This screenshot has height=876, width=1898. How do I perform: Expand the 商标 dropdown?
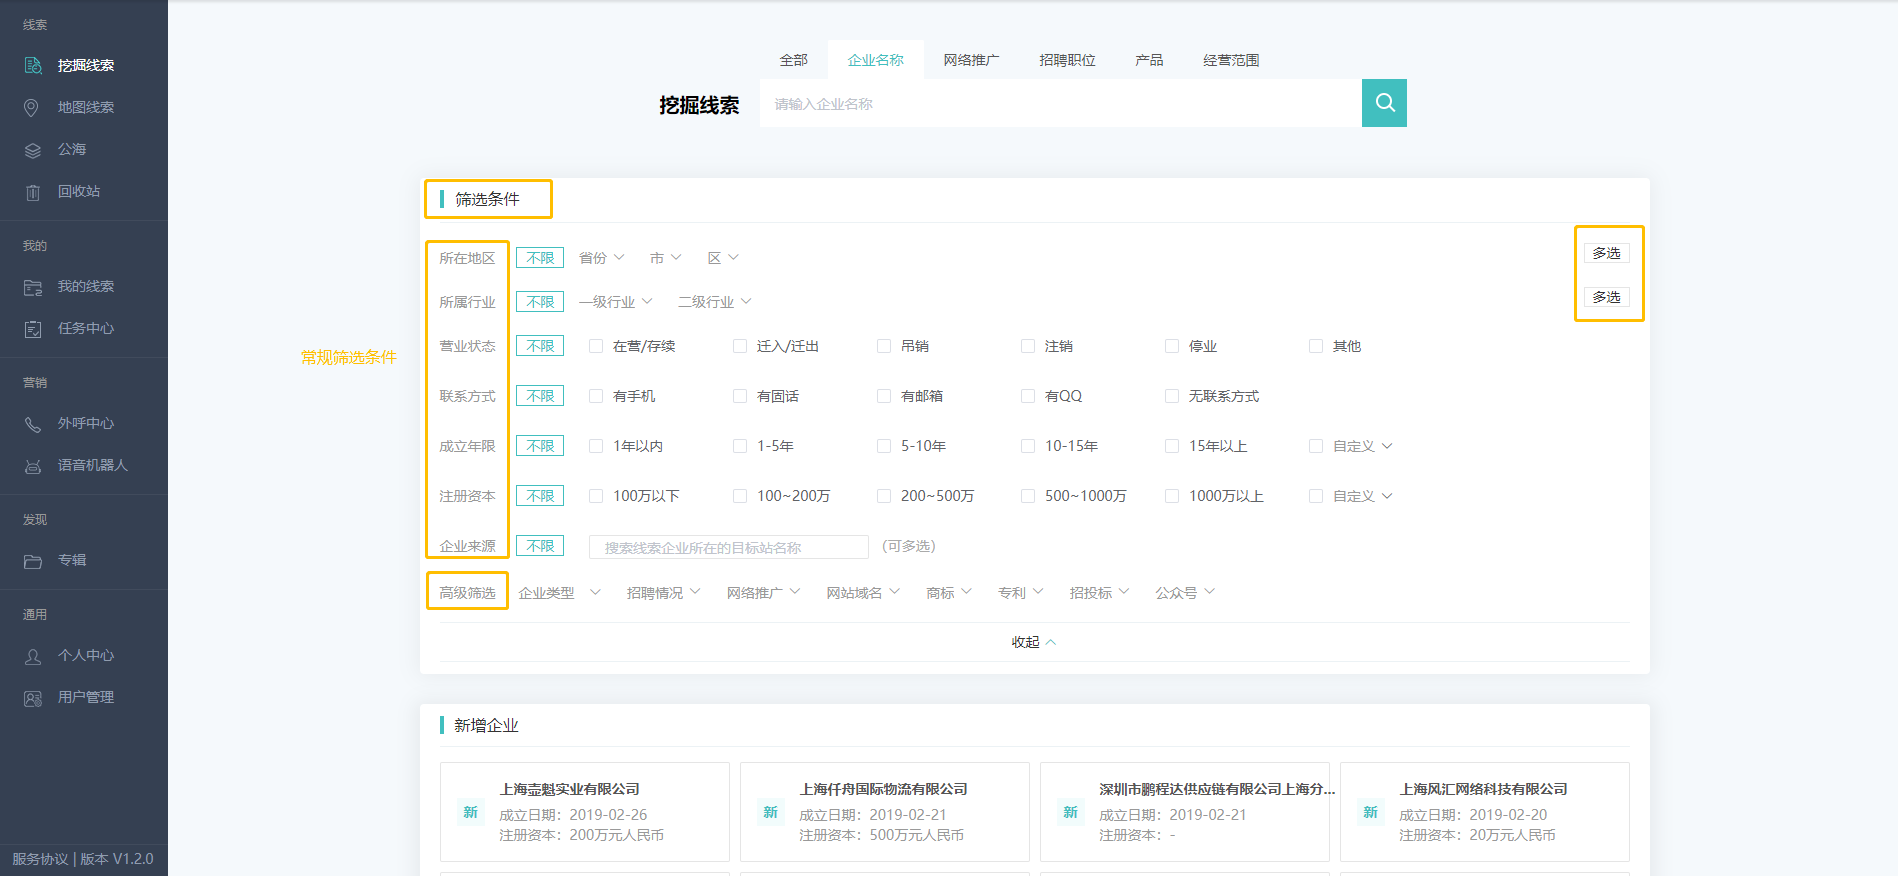pos(949,593)
